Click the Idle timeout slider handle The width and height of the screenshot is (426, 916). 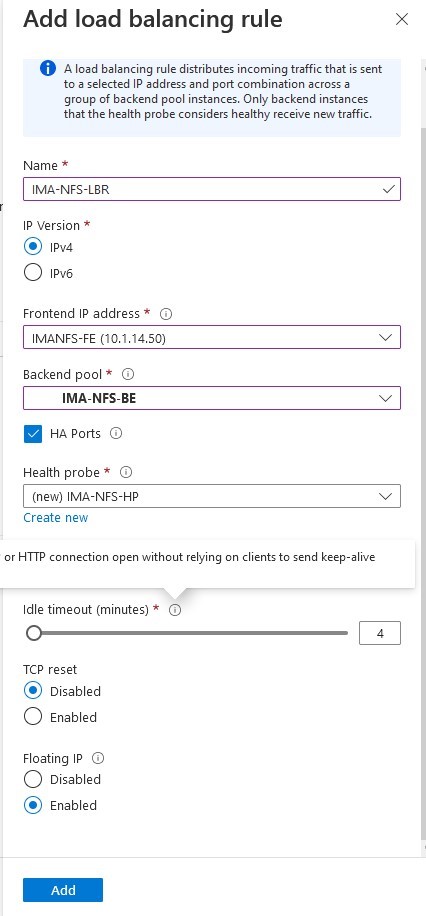point(34,633)
